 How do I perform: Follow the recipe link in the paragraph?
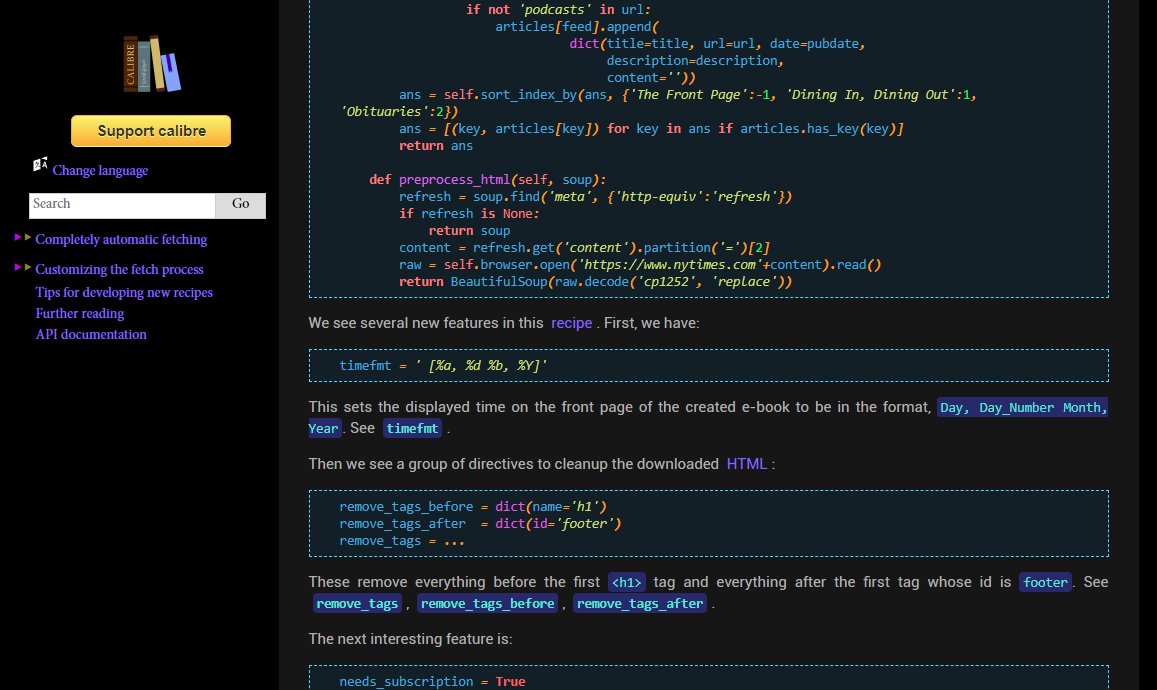571,323
